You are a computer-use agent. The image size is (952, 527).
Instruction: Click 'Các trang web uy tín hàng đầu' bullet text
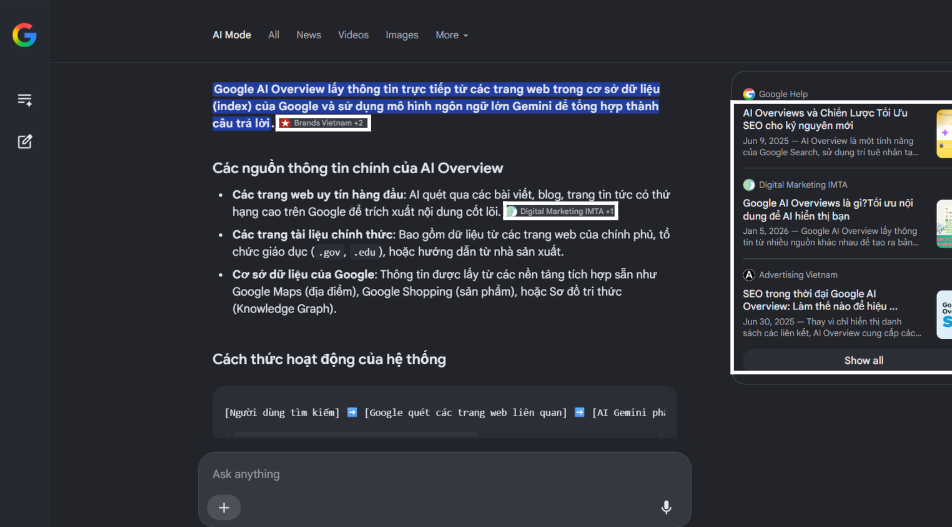coord(318,195)
